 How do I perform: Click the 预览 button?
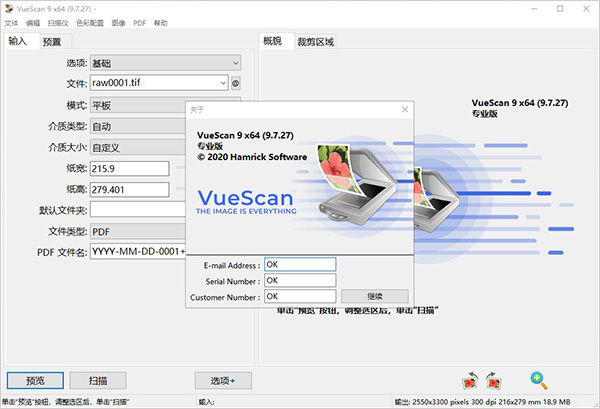pyautogui.click(x=35, y=381)
